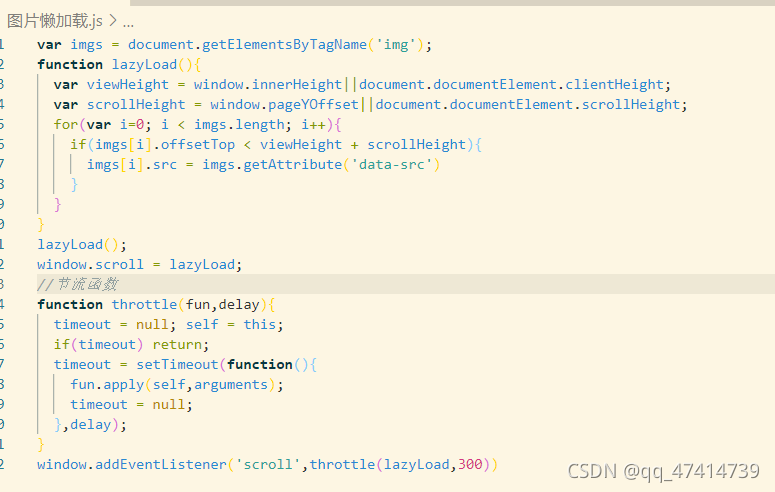Click the 'timeout = setTimeout(function(){' line
The width and height of the screenshot is (775, 492).
click(x=185, y=364)
